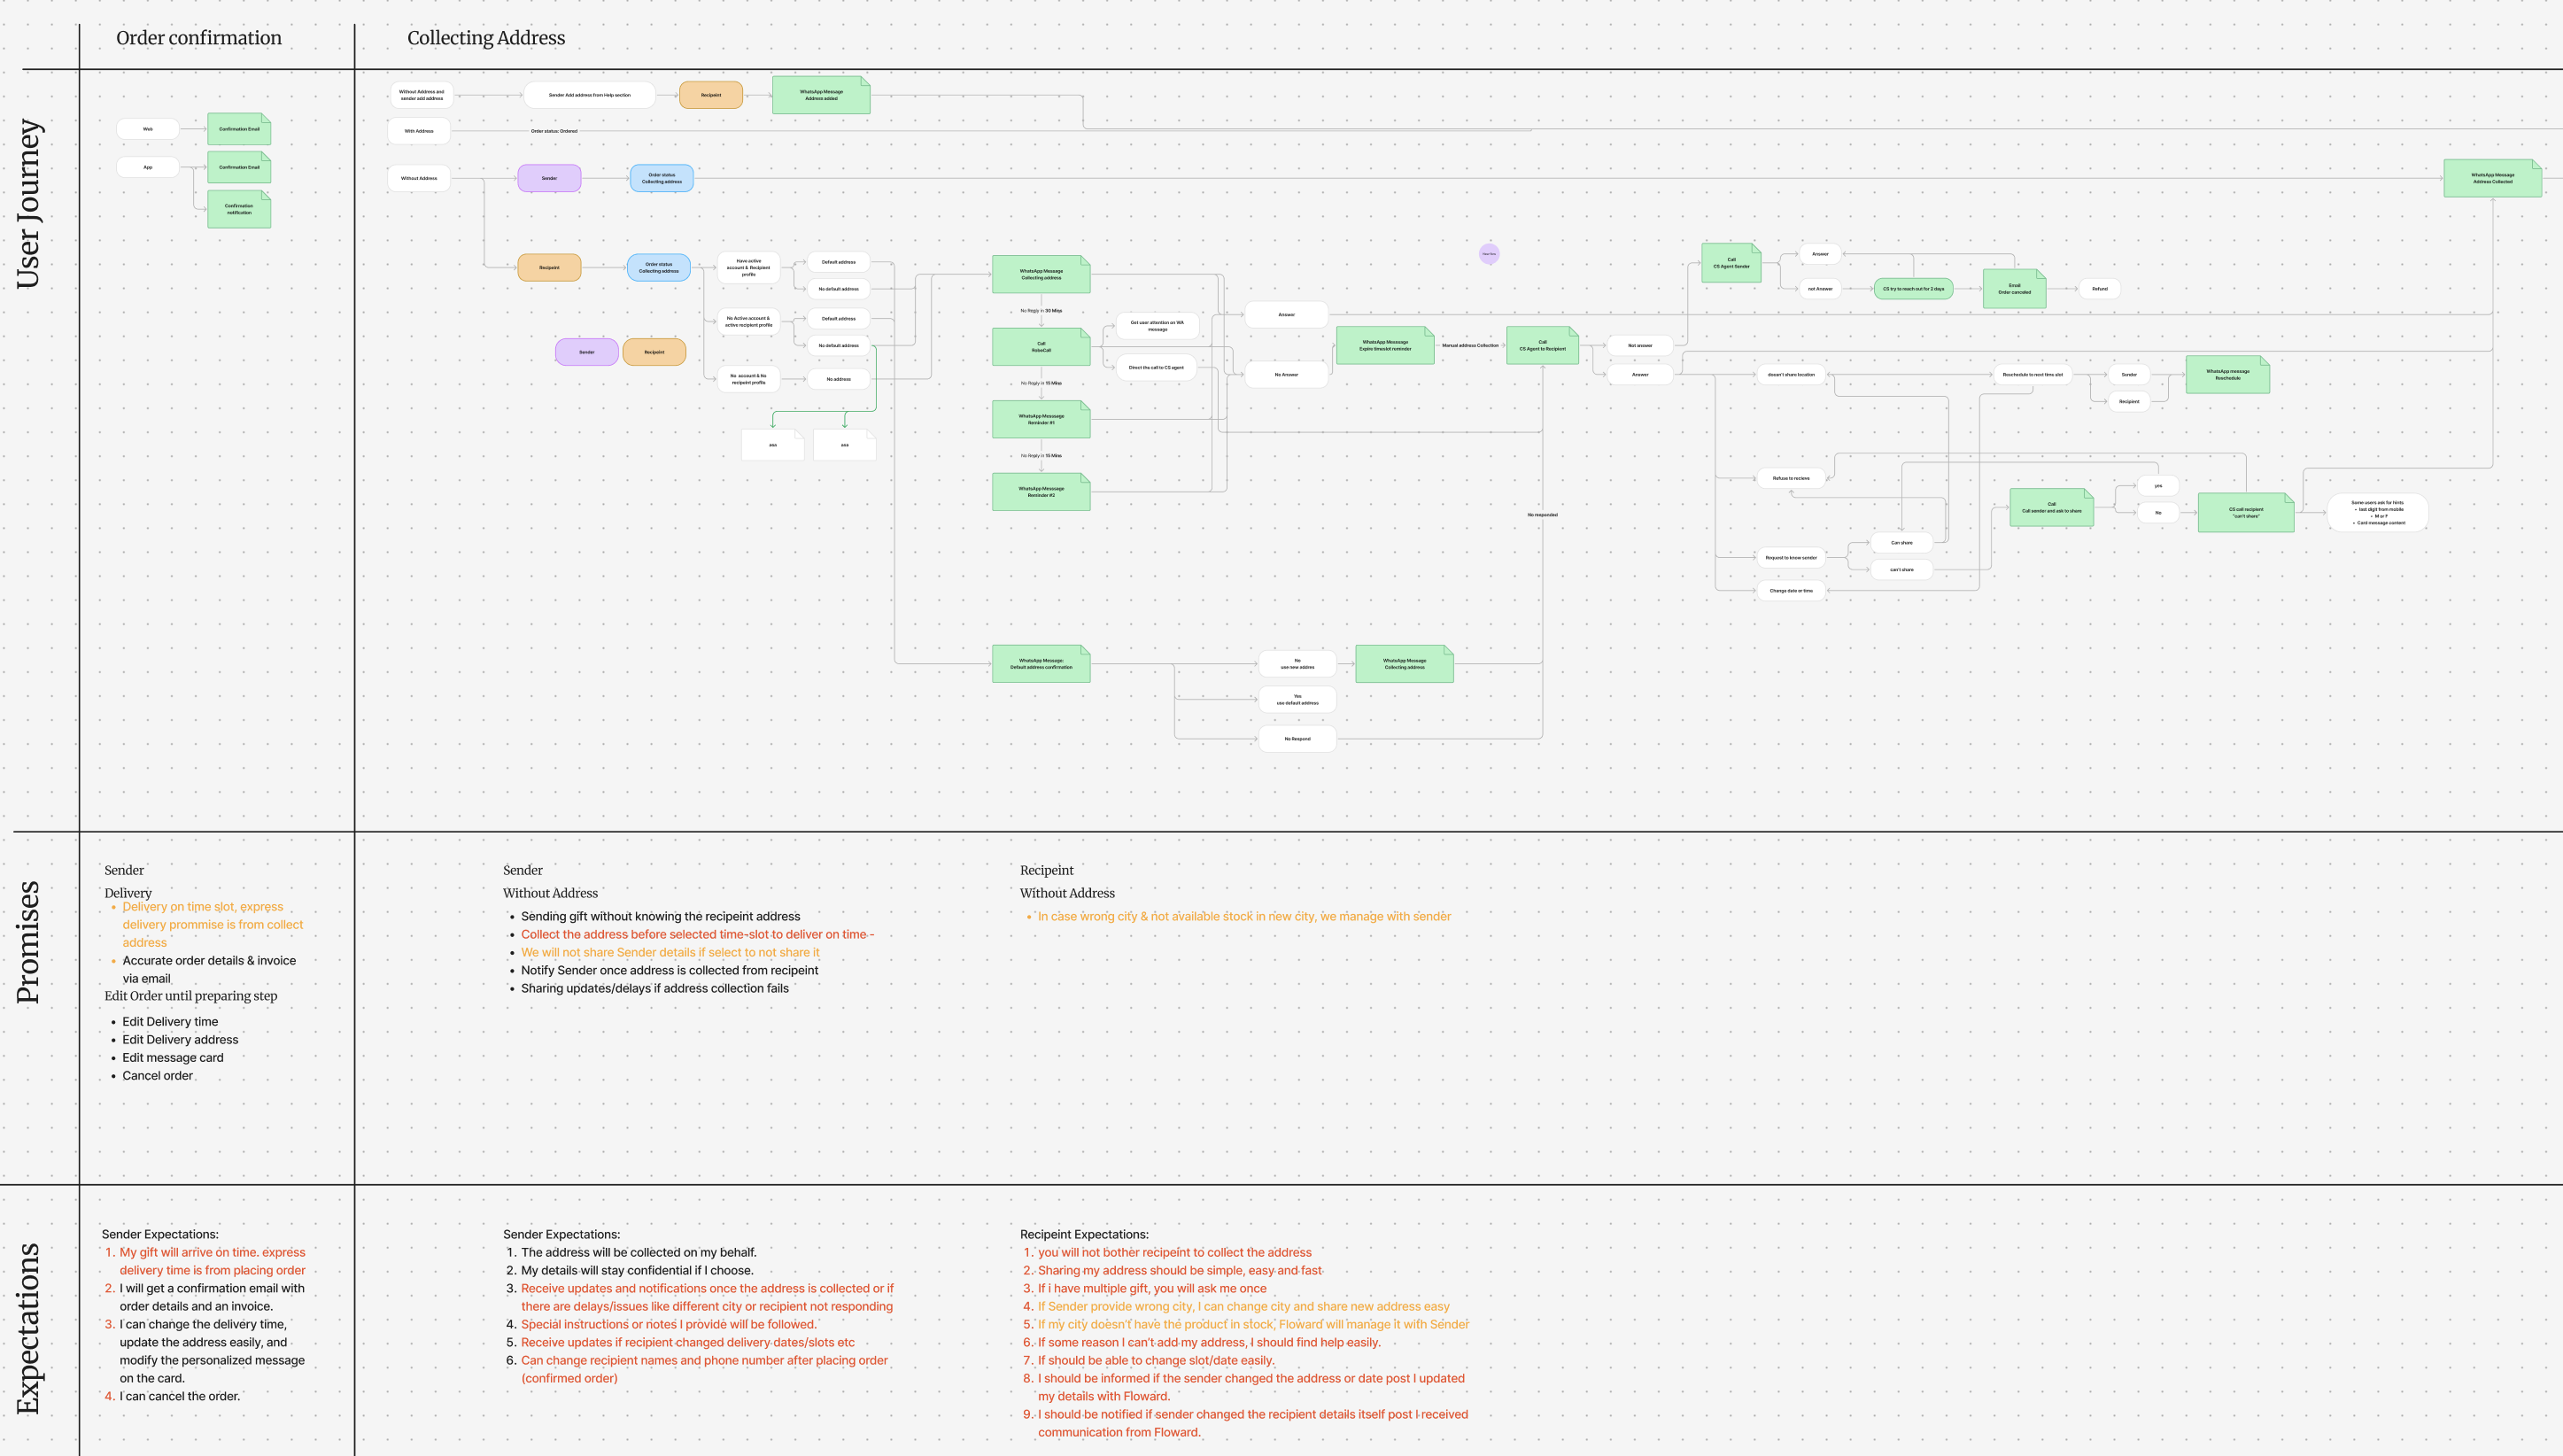Select the "Email Order canceled" note
The image size is (2563, 1456).
pos(2014,289)
